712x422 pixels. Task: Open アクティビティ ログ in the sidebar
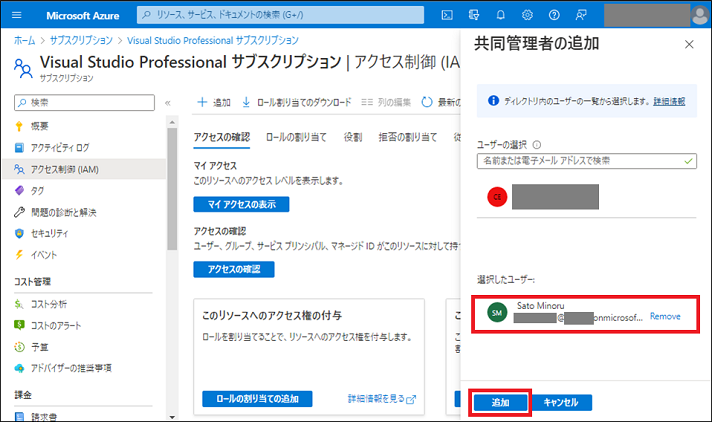pyautogui.click(x=59, y=148)
